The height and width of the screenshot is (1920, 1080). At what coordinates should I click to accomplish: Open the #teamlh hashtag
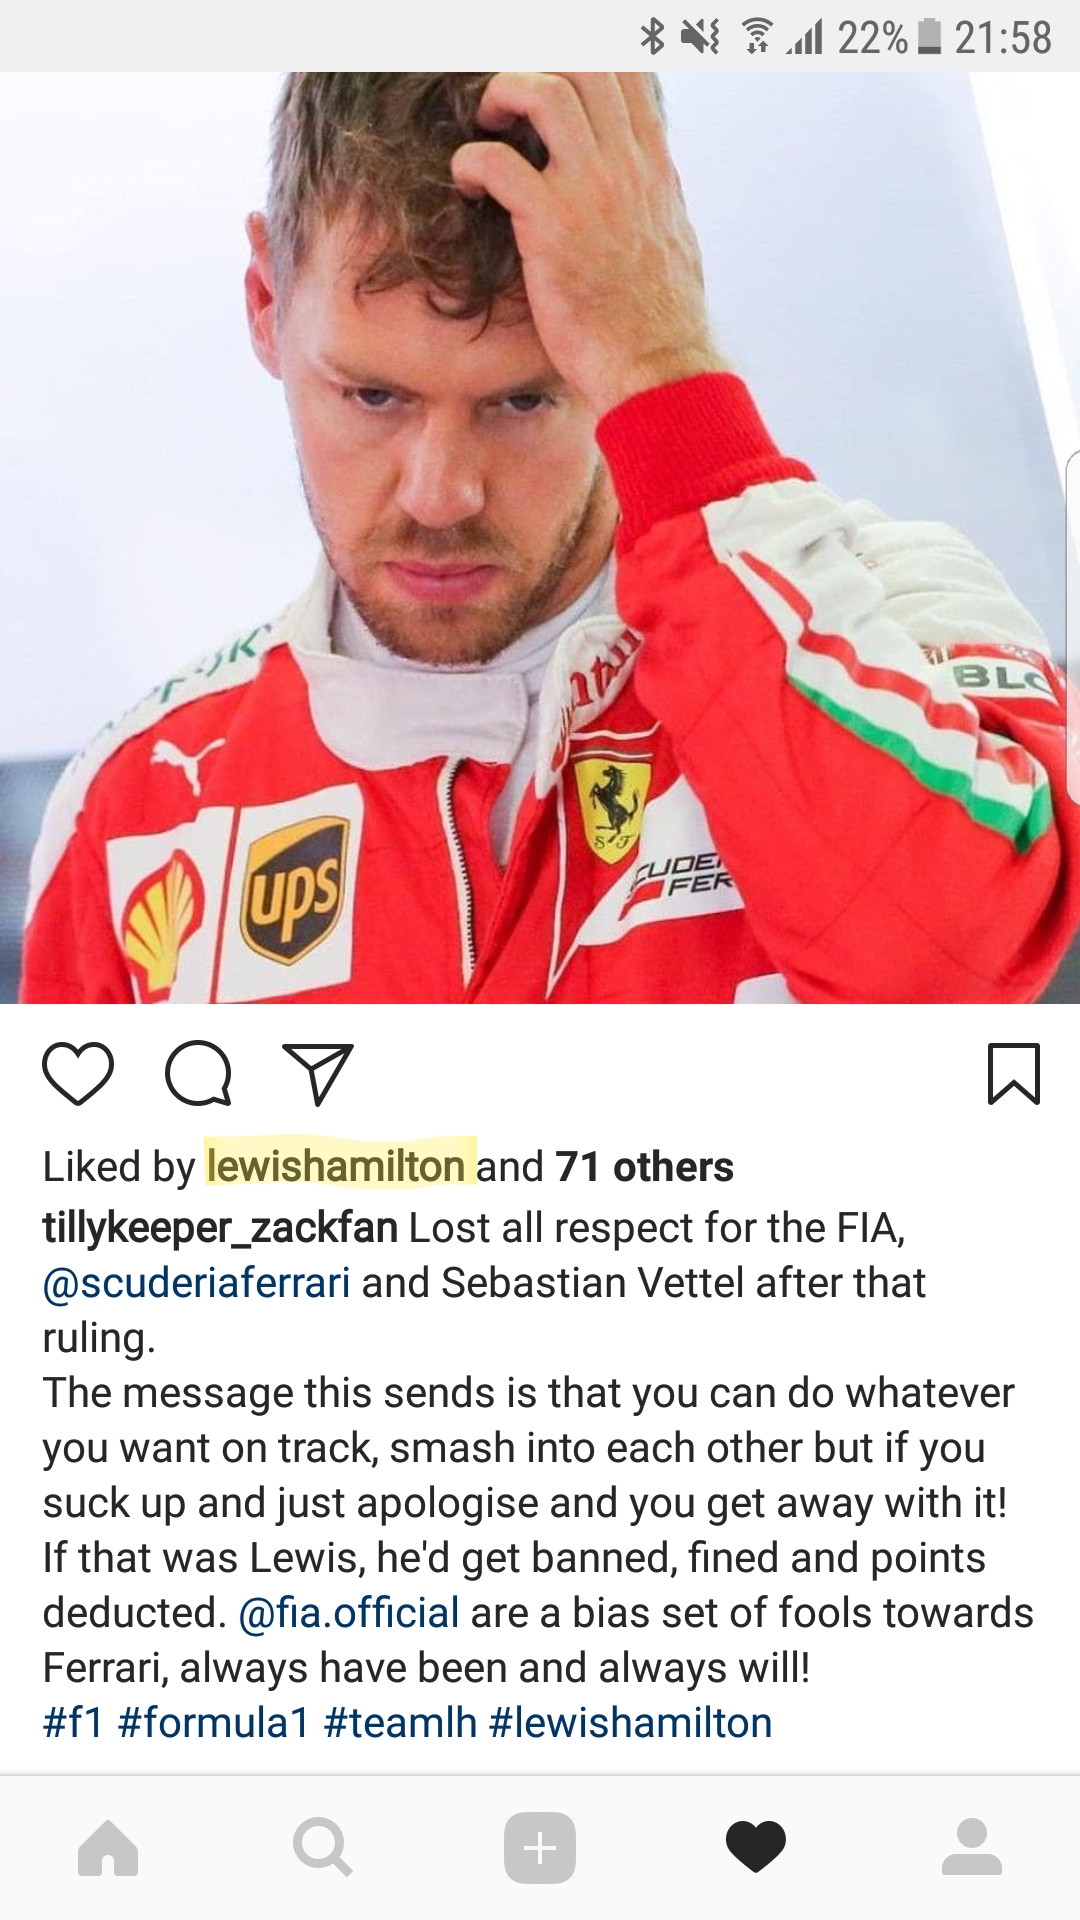400,1723
